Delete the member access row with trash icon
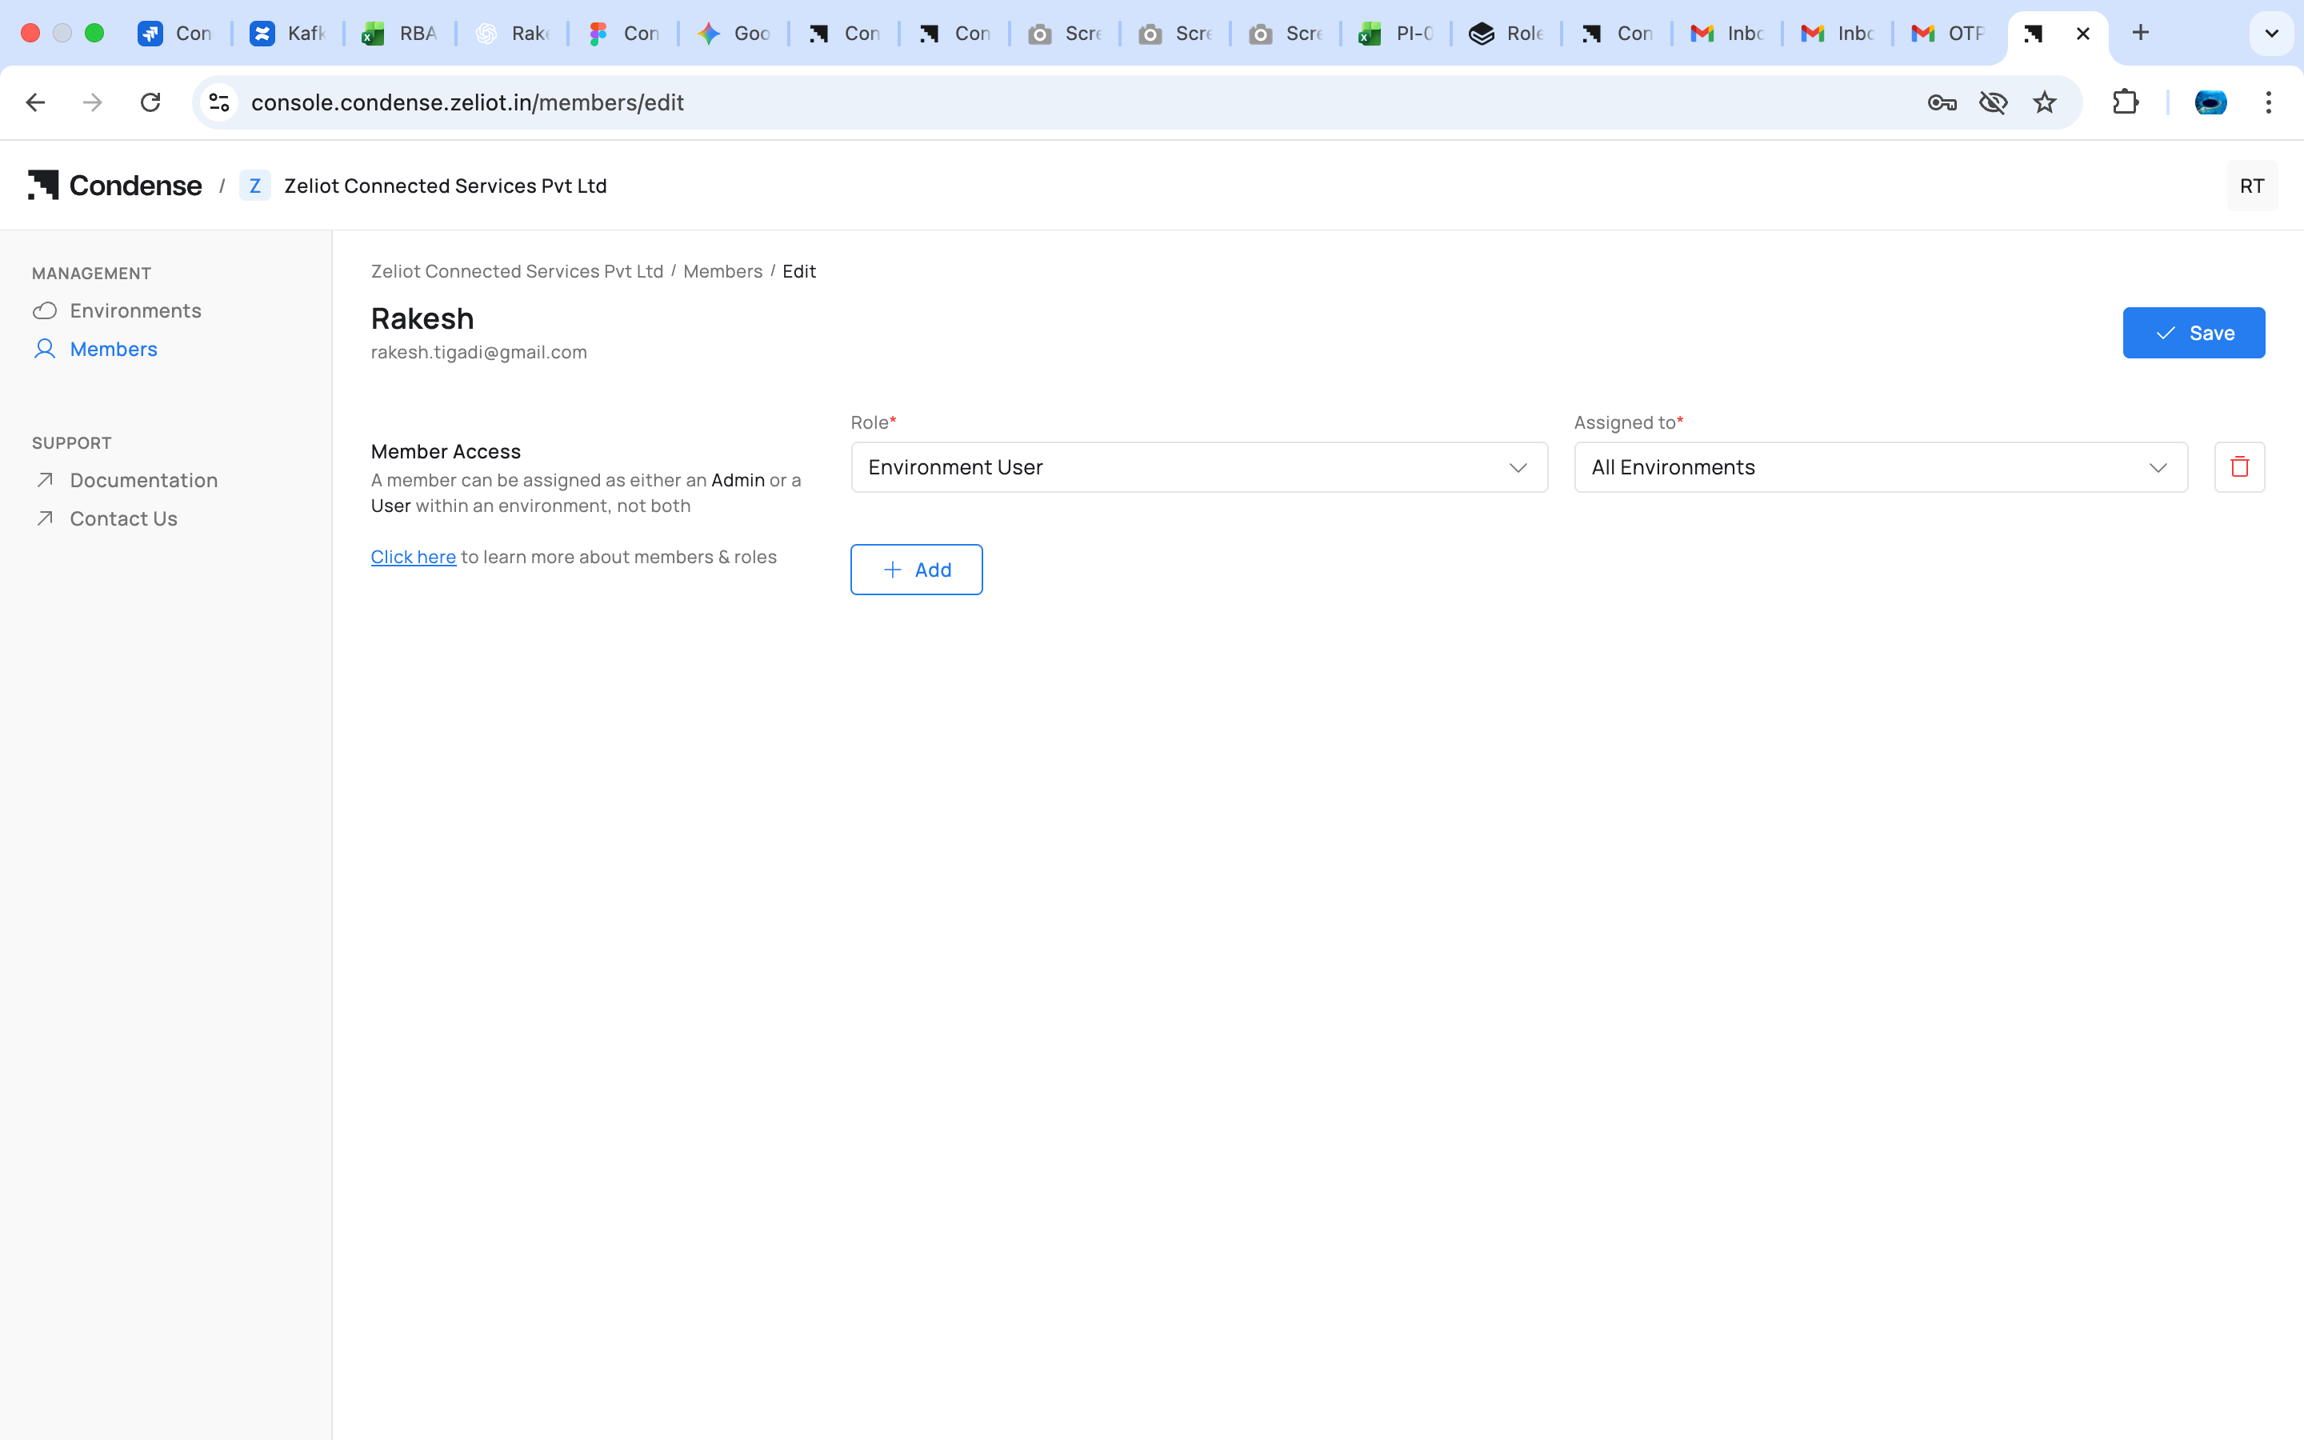The height and width of the screenshot is (1440, 2304). click(x=2239, y=467)
